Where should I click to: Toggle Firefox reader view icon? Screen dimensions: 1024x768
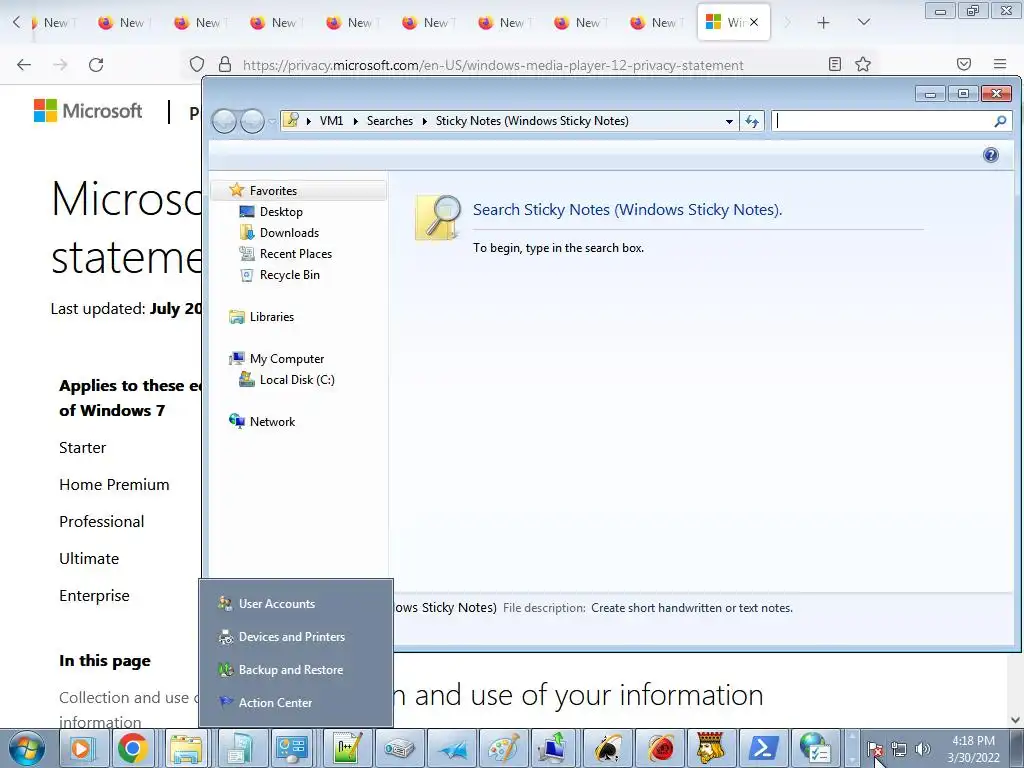834,64
